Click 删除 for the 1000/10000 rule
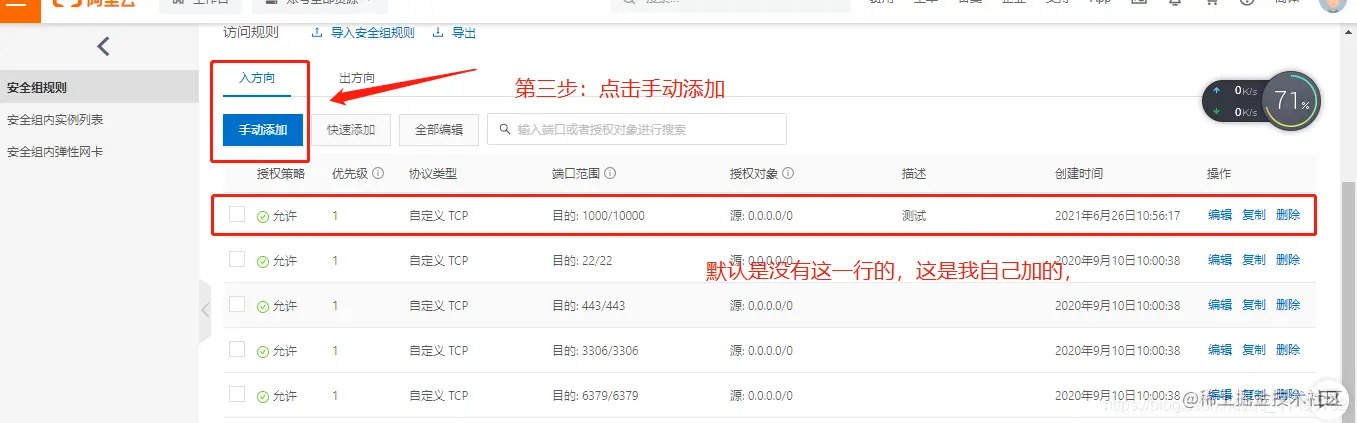The width and height of the screenshot is (1357, 423). pos(1288,215)
